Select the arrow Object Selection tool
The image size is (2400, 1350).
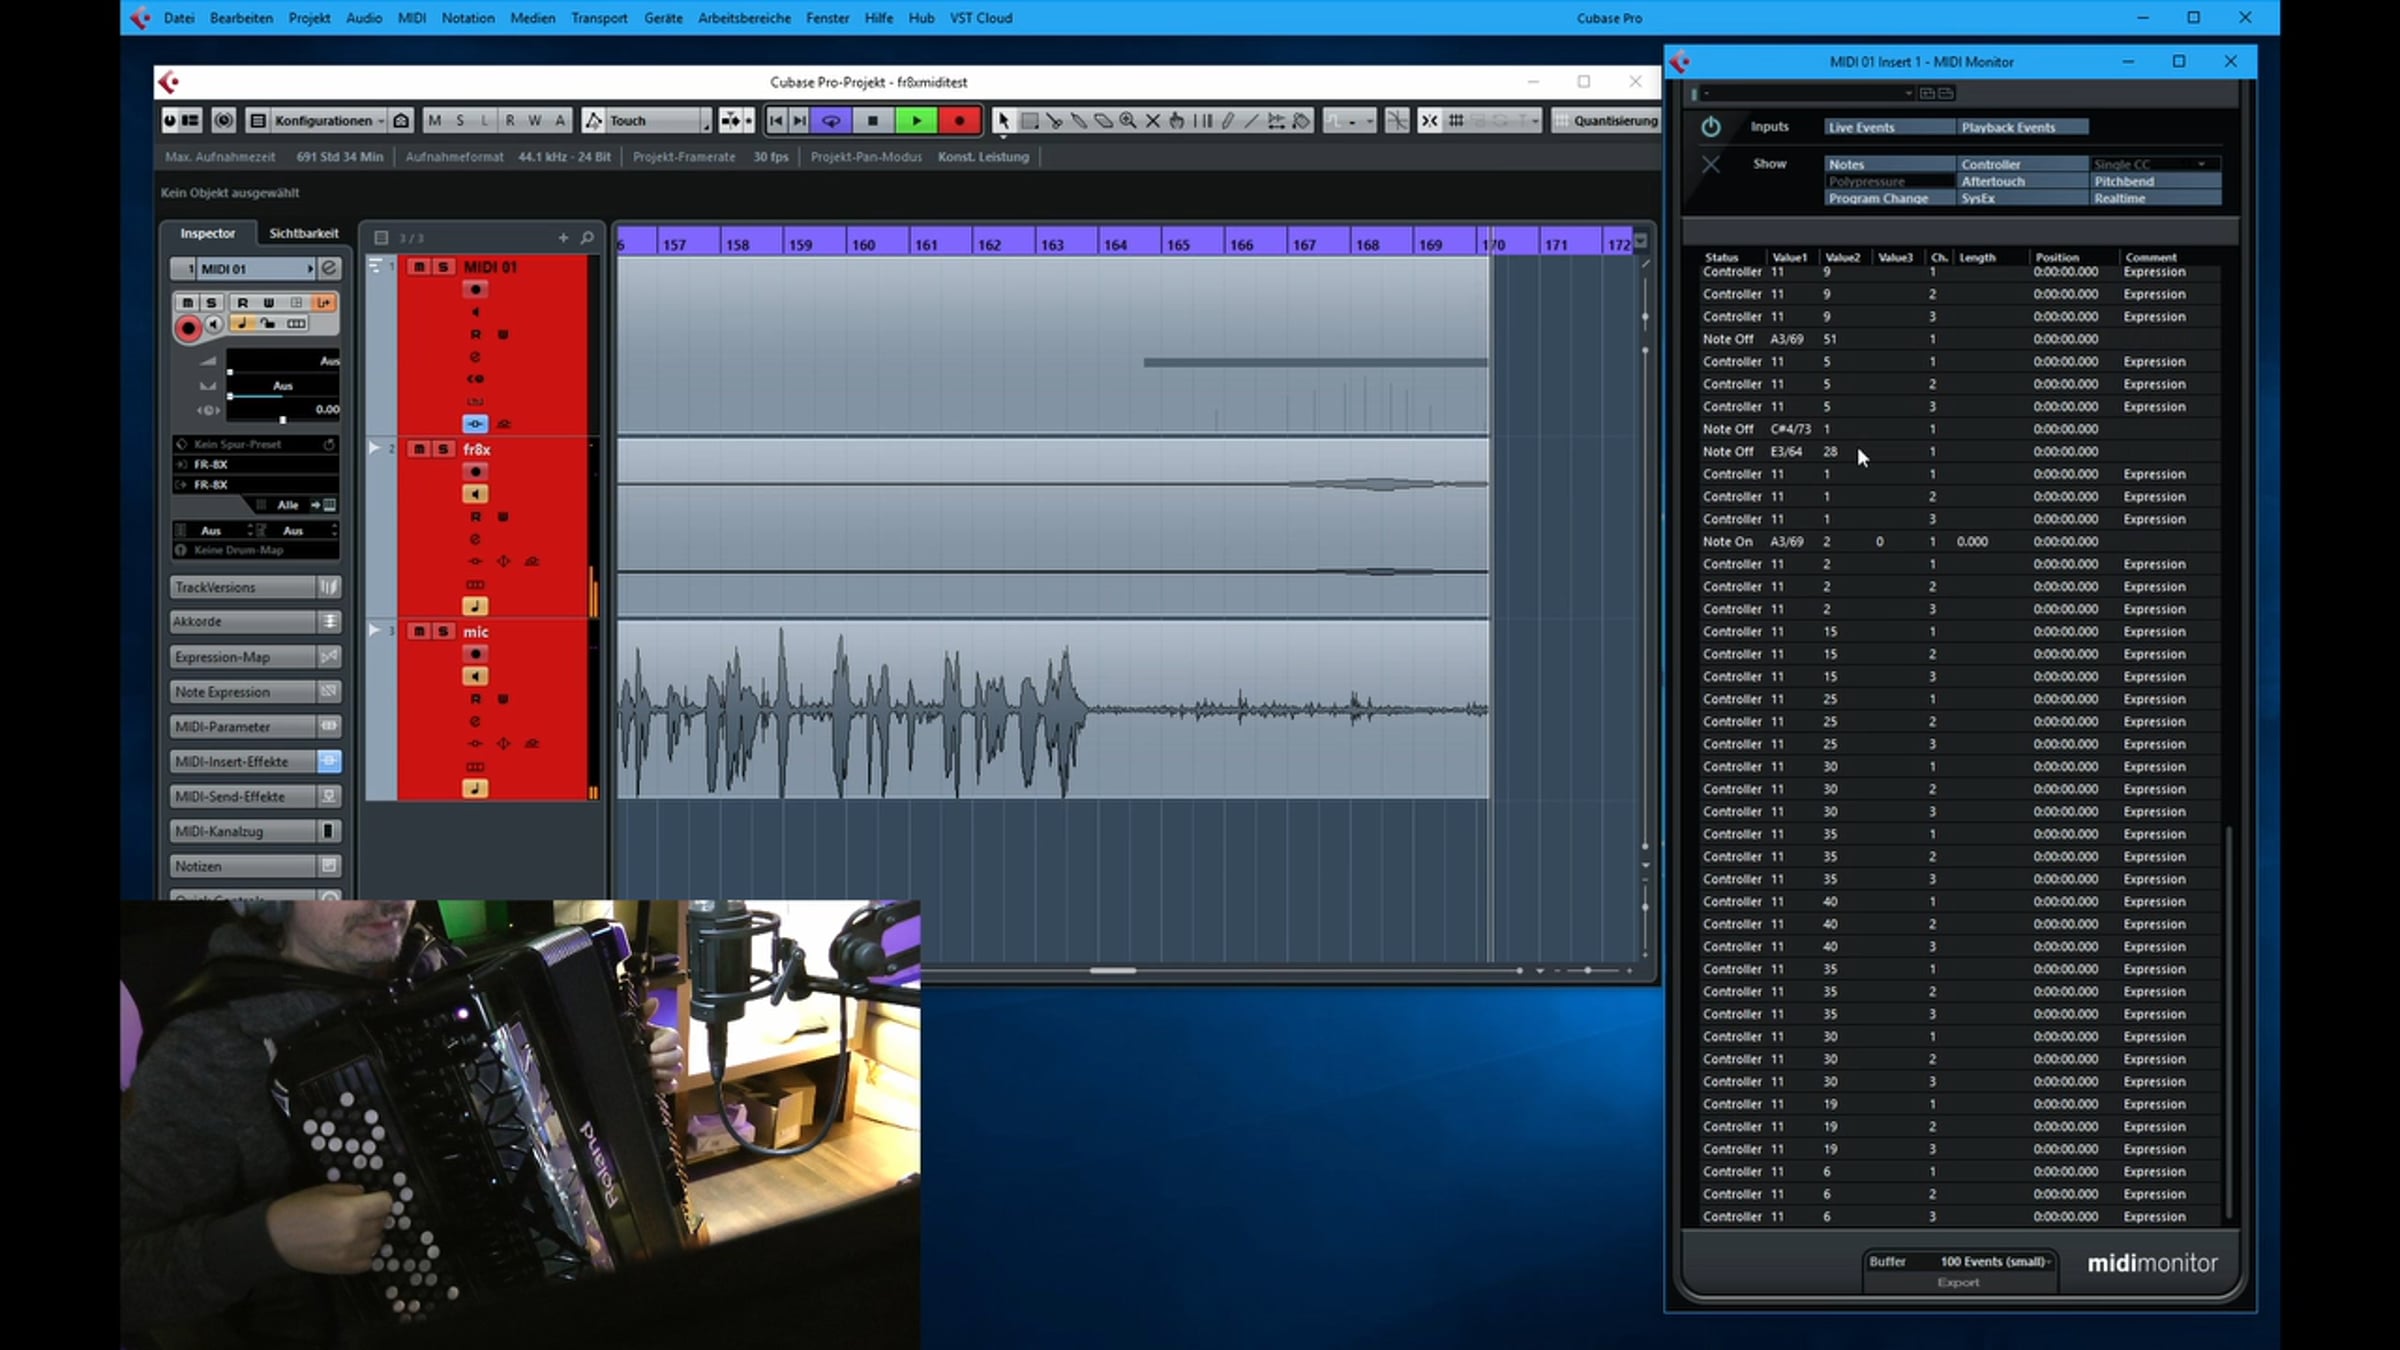1004,121
